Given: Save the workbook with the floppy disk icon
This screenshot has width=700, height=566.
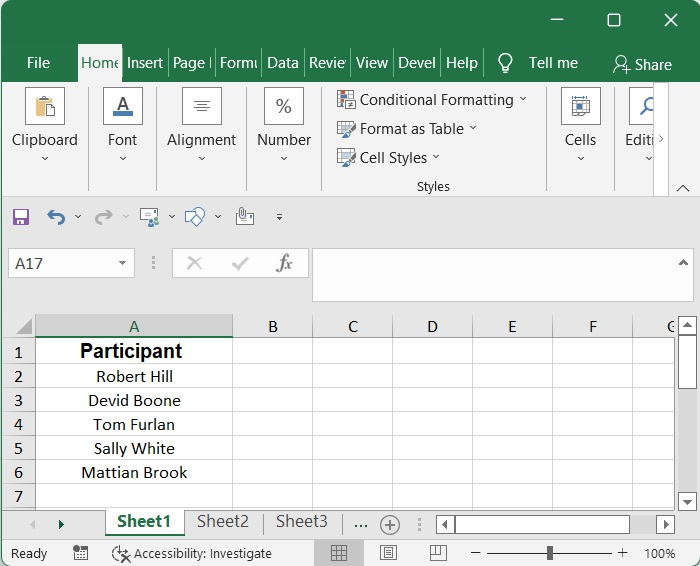Looking at the screenshot, I should pyautogui.click(x=21, y=216).
